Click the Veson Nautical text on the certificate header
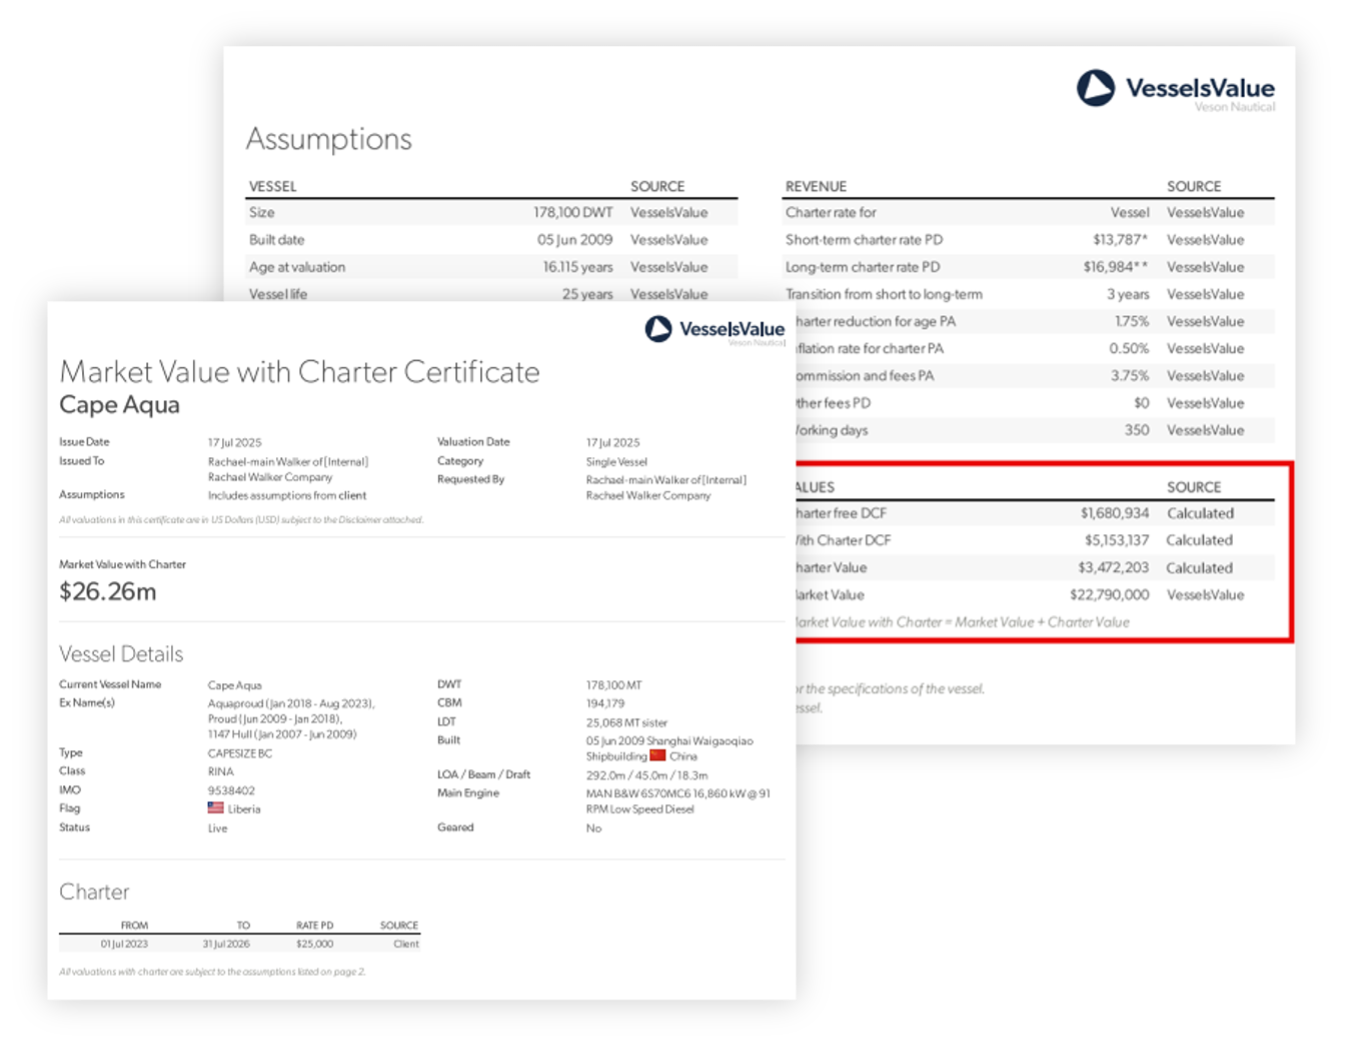Image resolution: width=1347 pixels, height=1054 pixels. coord(756,344)
